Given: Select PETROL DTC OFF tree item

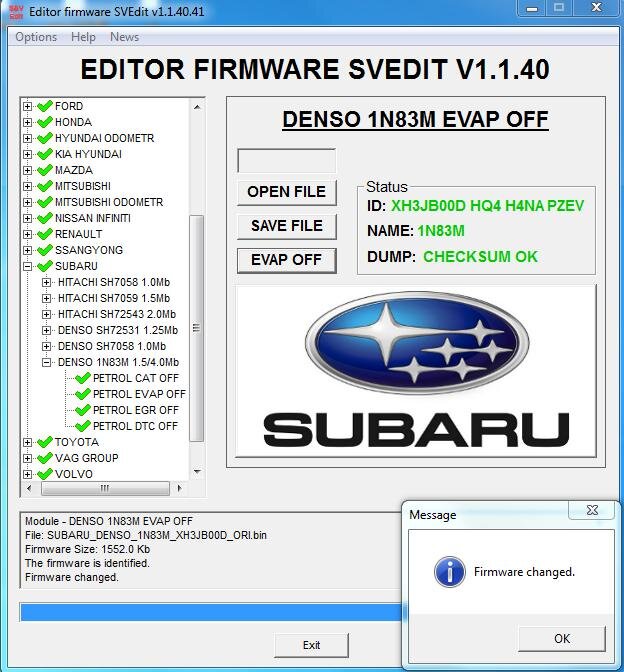Looking at the screenshot, I should click(x=135, y=426).
